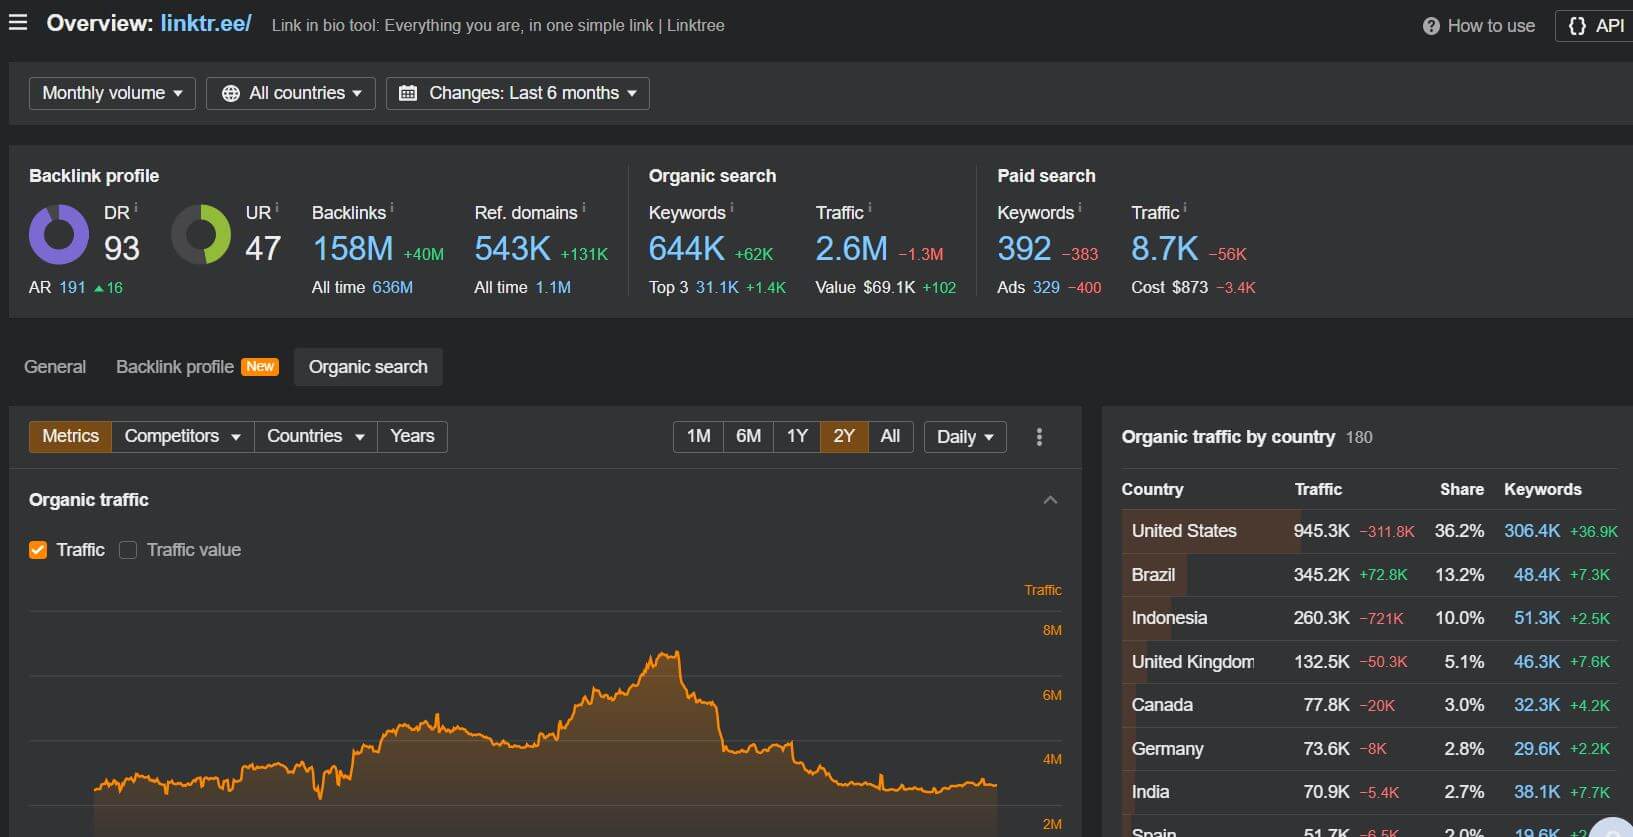
Task: Switch to the General tab
Action: [x=55, y=367]
